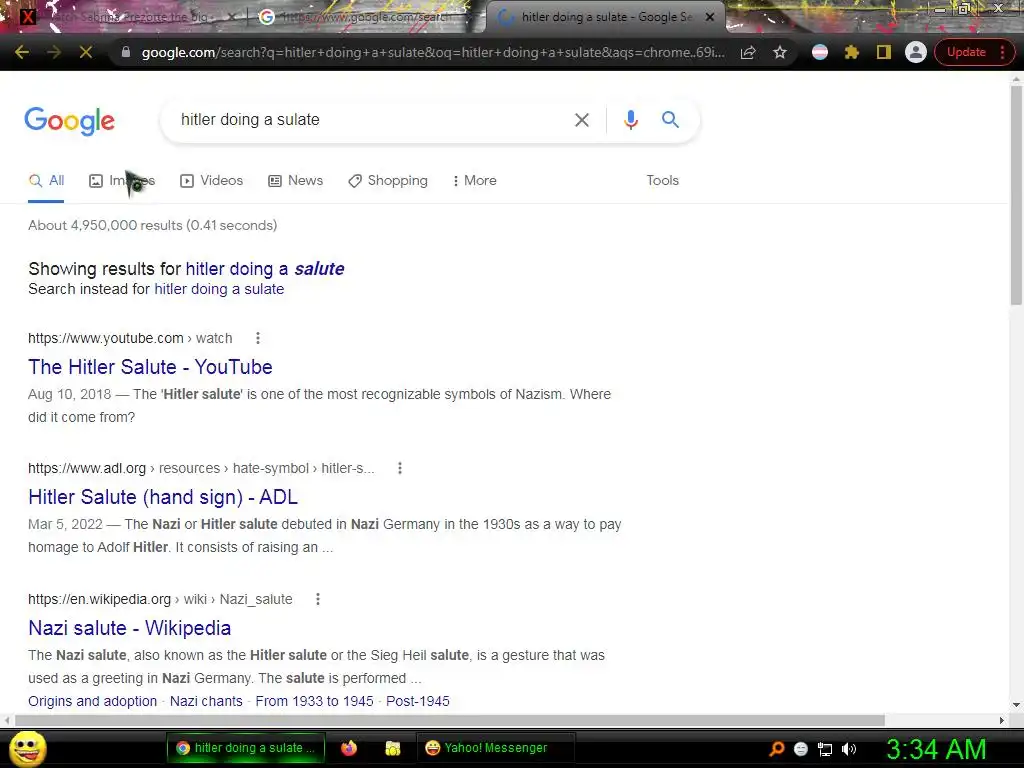This screenshot has width=1024, height=768.
Task: Clear the search box with X
Action: click(x=581, y=120)
